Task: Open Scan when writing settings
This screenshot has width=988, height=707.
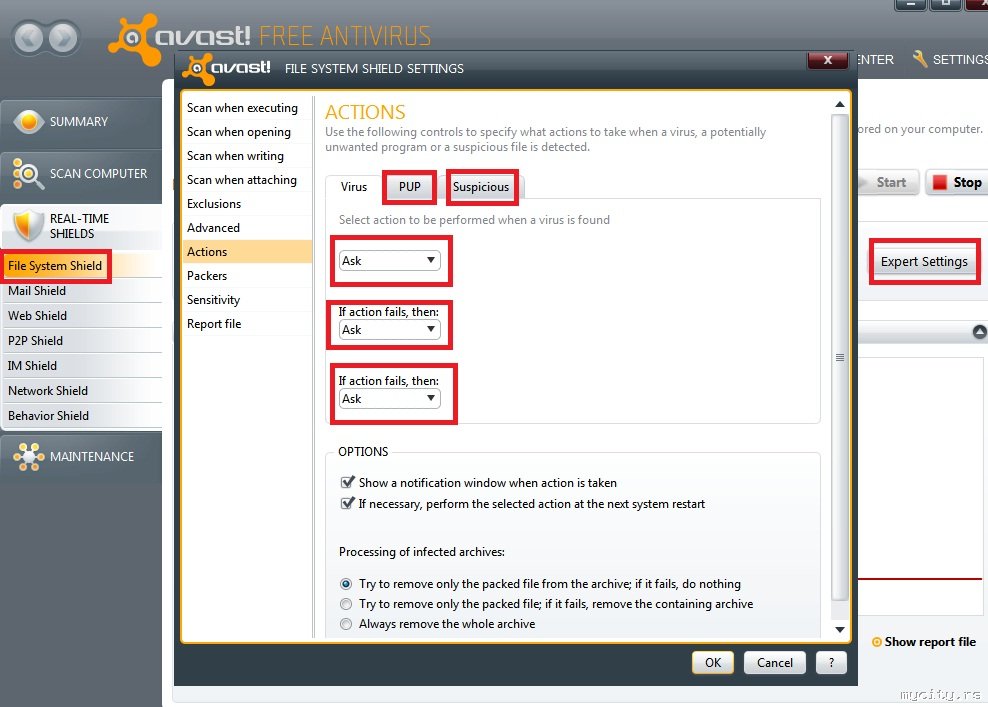Action: (x=246, y=156)
